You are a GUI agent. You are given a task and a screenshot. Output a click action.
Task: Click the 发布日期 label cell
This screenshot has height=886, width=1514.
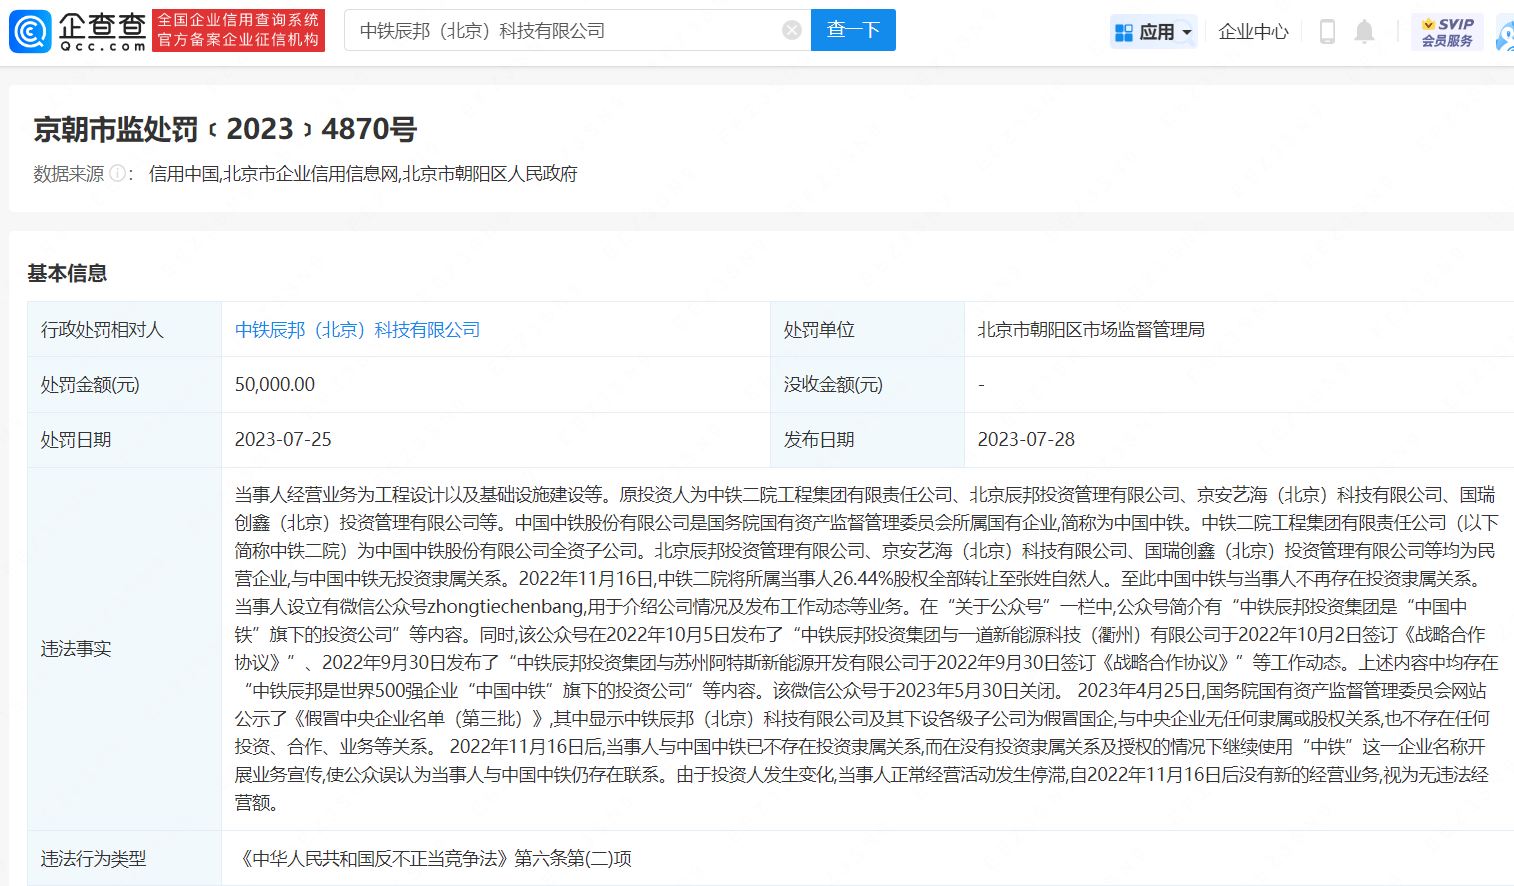click(867, 440)
